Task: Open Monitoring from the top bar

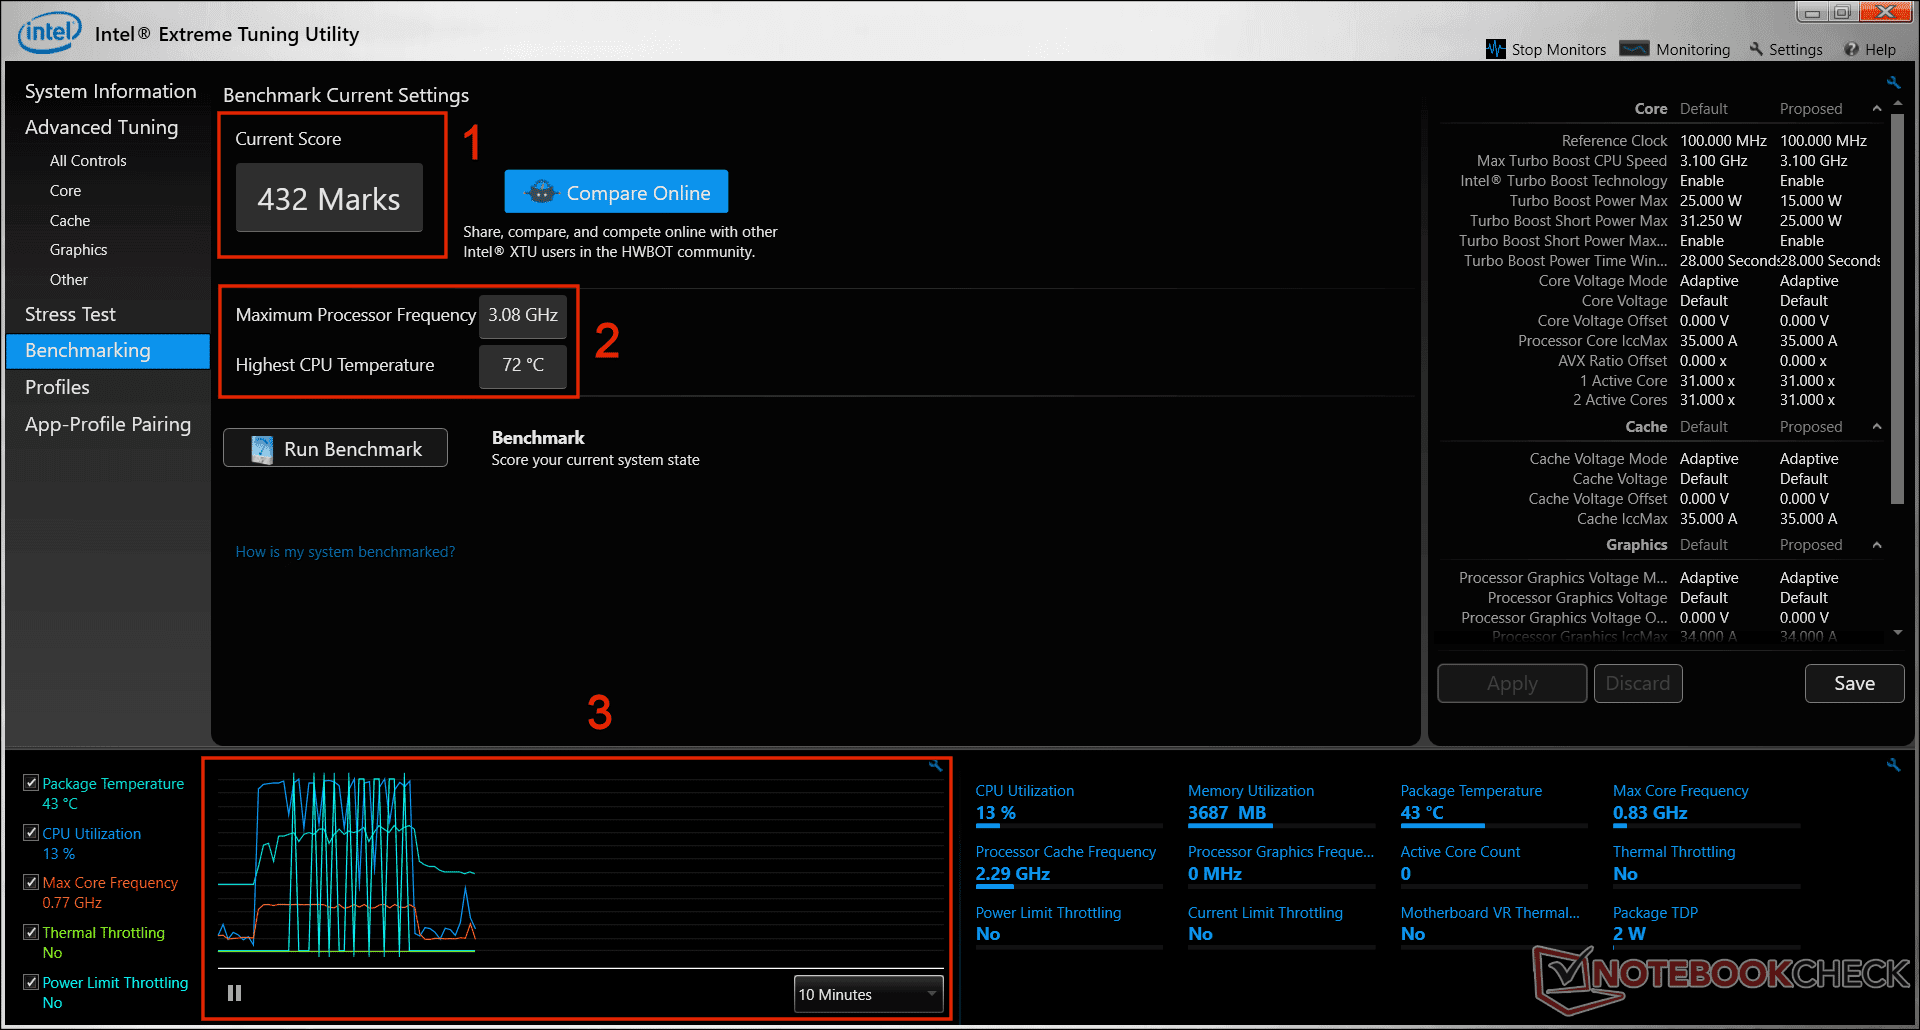Action: (x=1675, y=49)
